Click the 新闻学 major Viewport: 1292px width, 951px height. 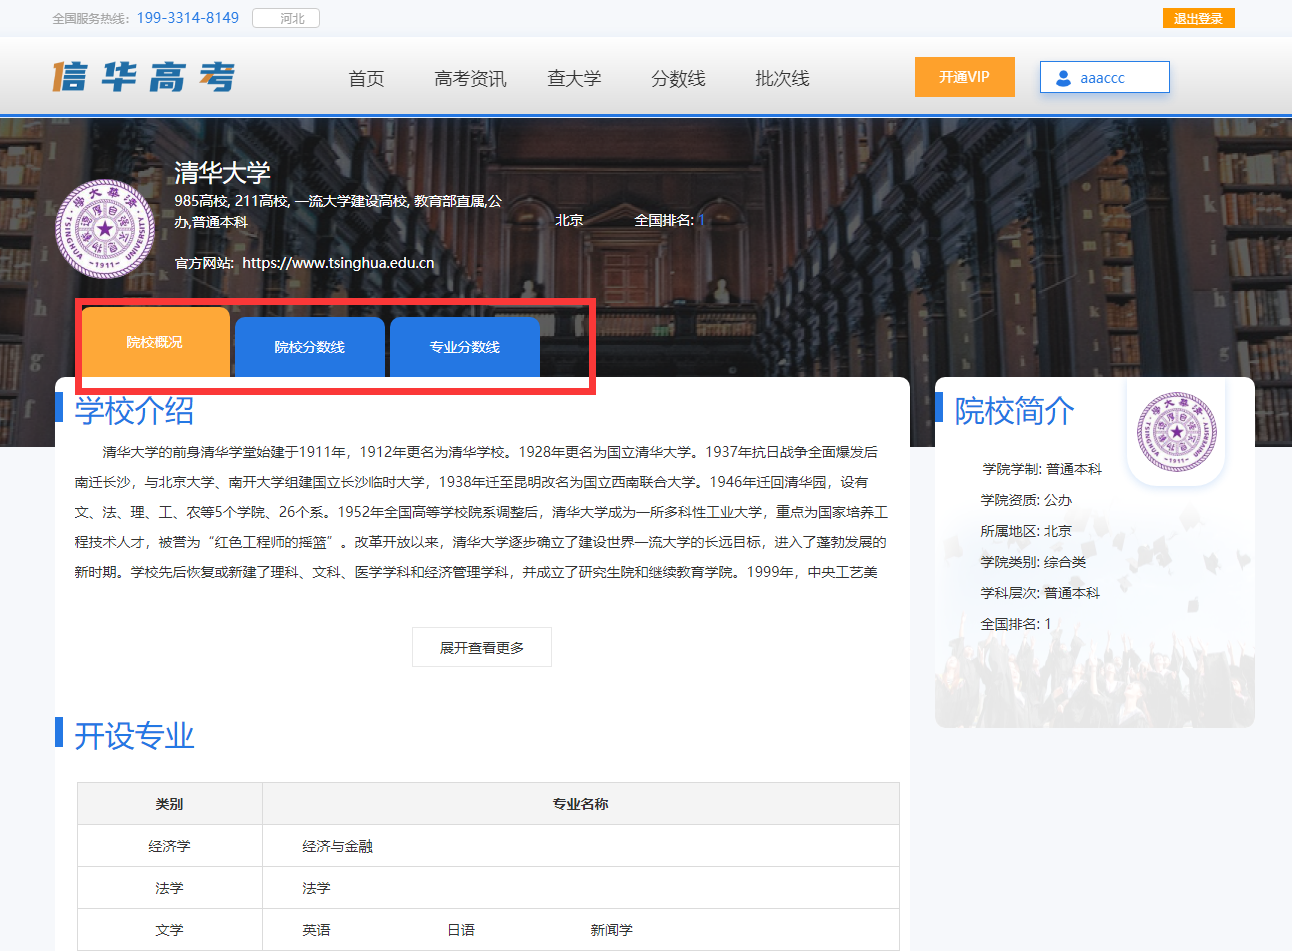click(611, 930)
